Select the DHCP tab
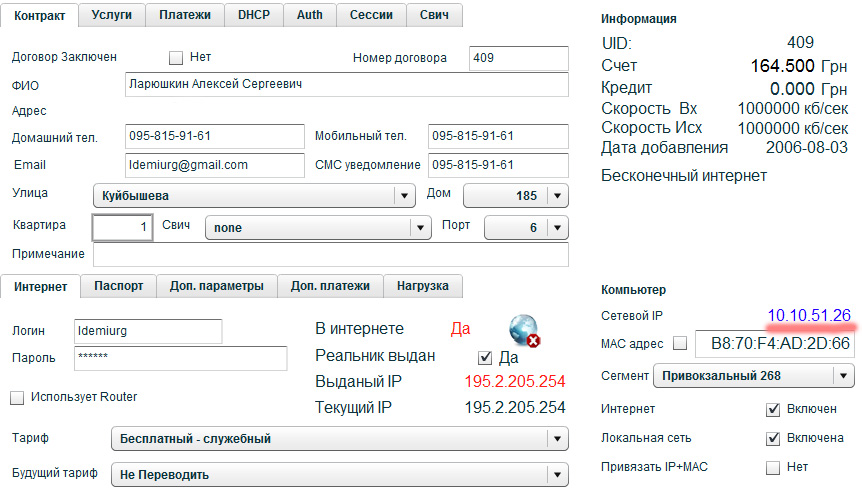 tap(254, 15)
